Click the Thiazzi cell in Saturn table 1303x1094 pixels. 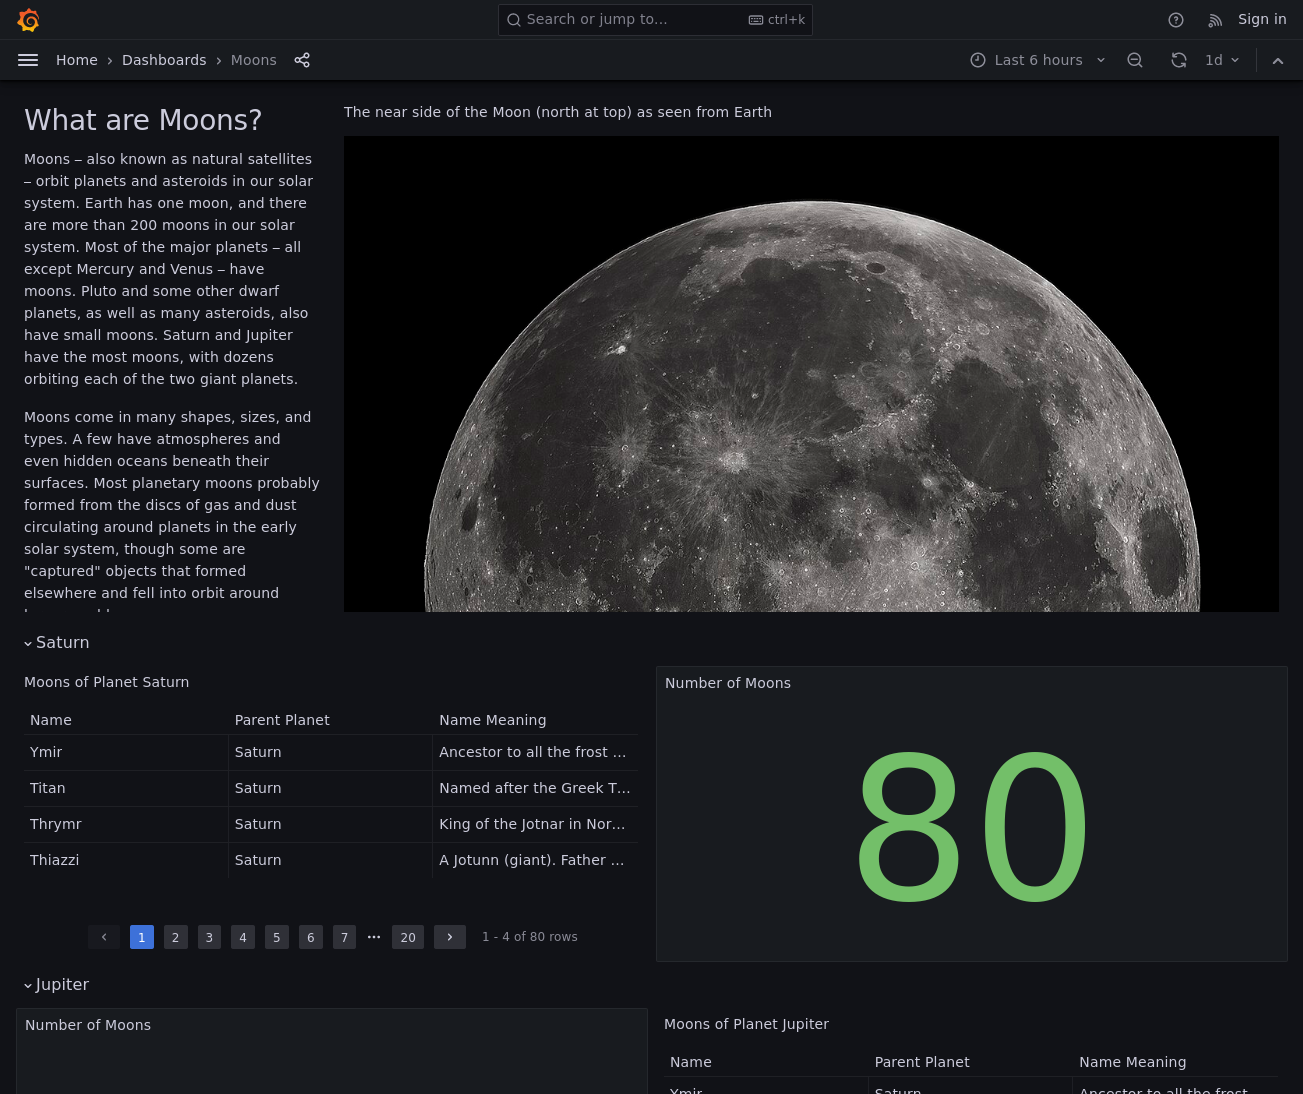tap(126, 860)
